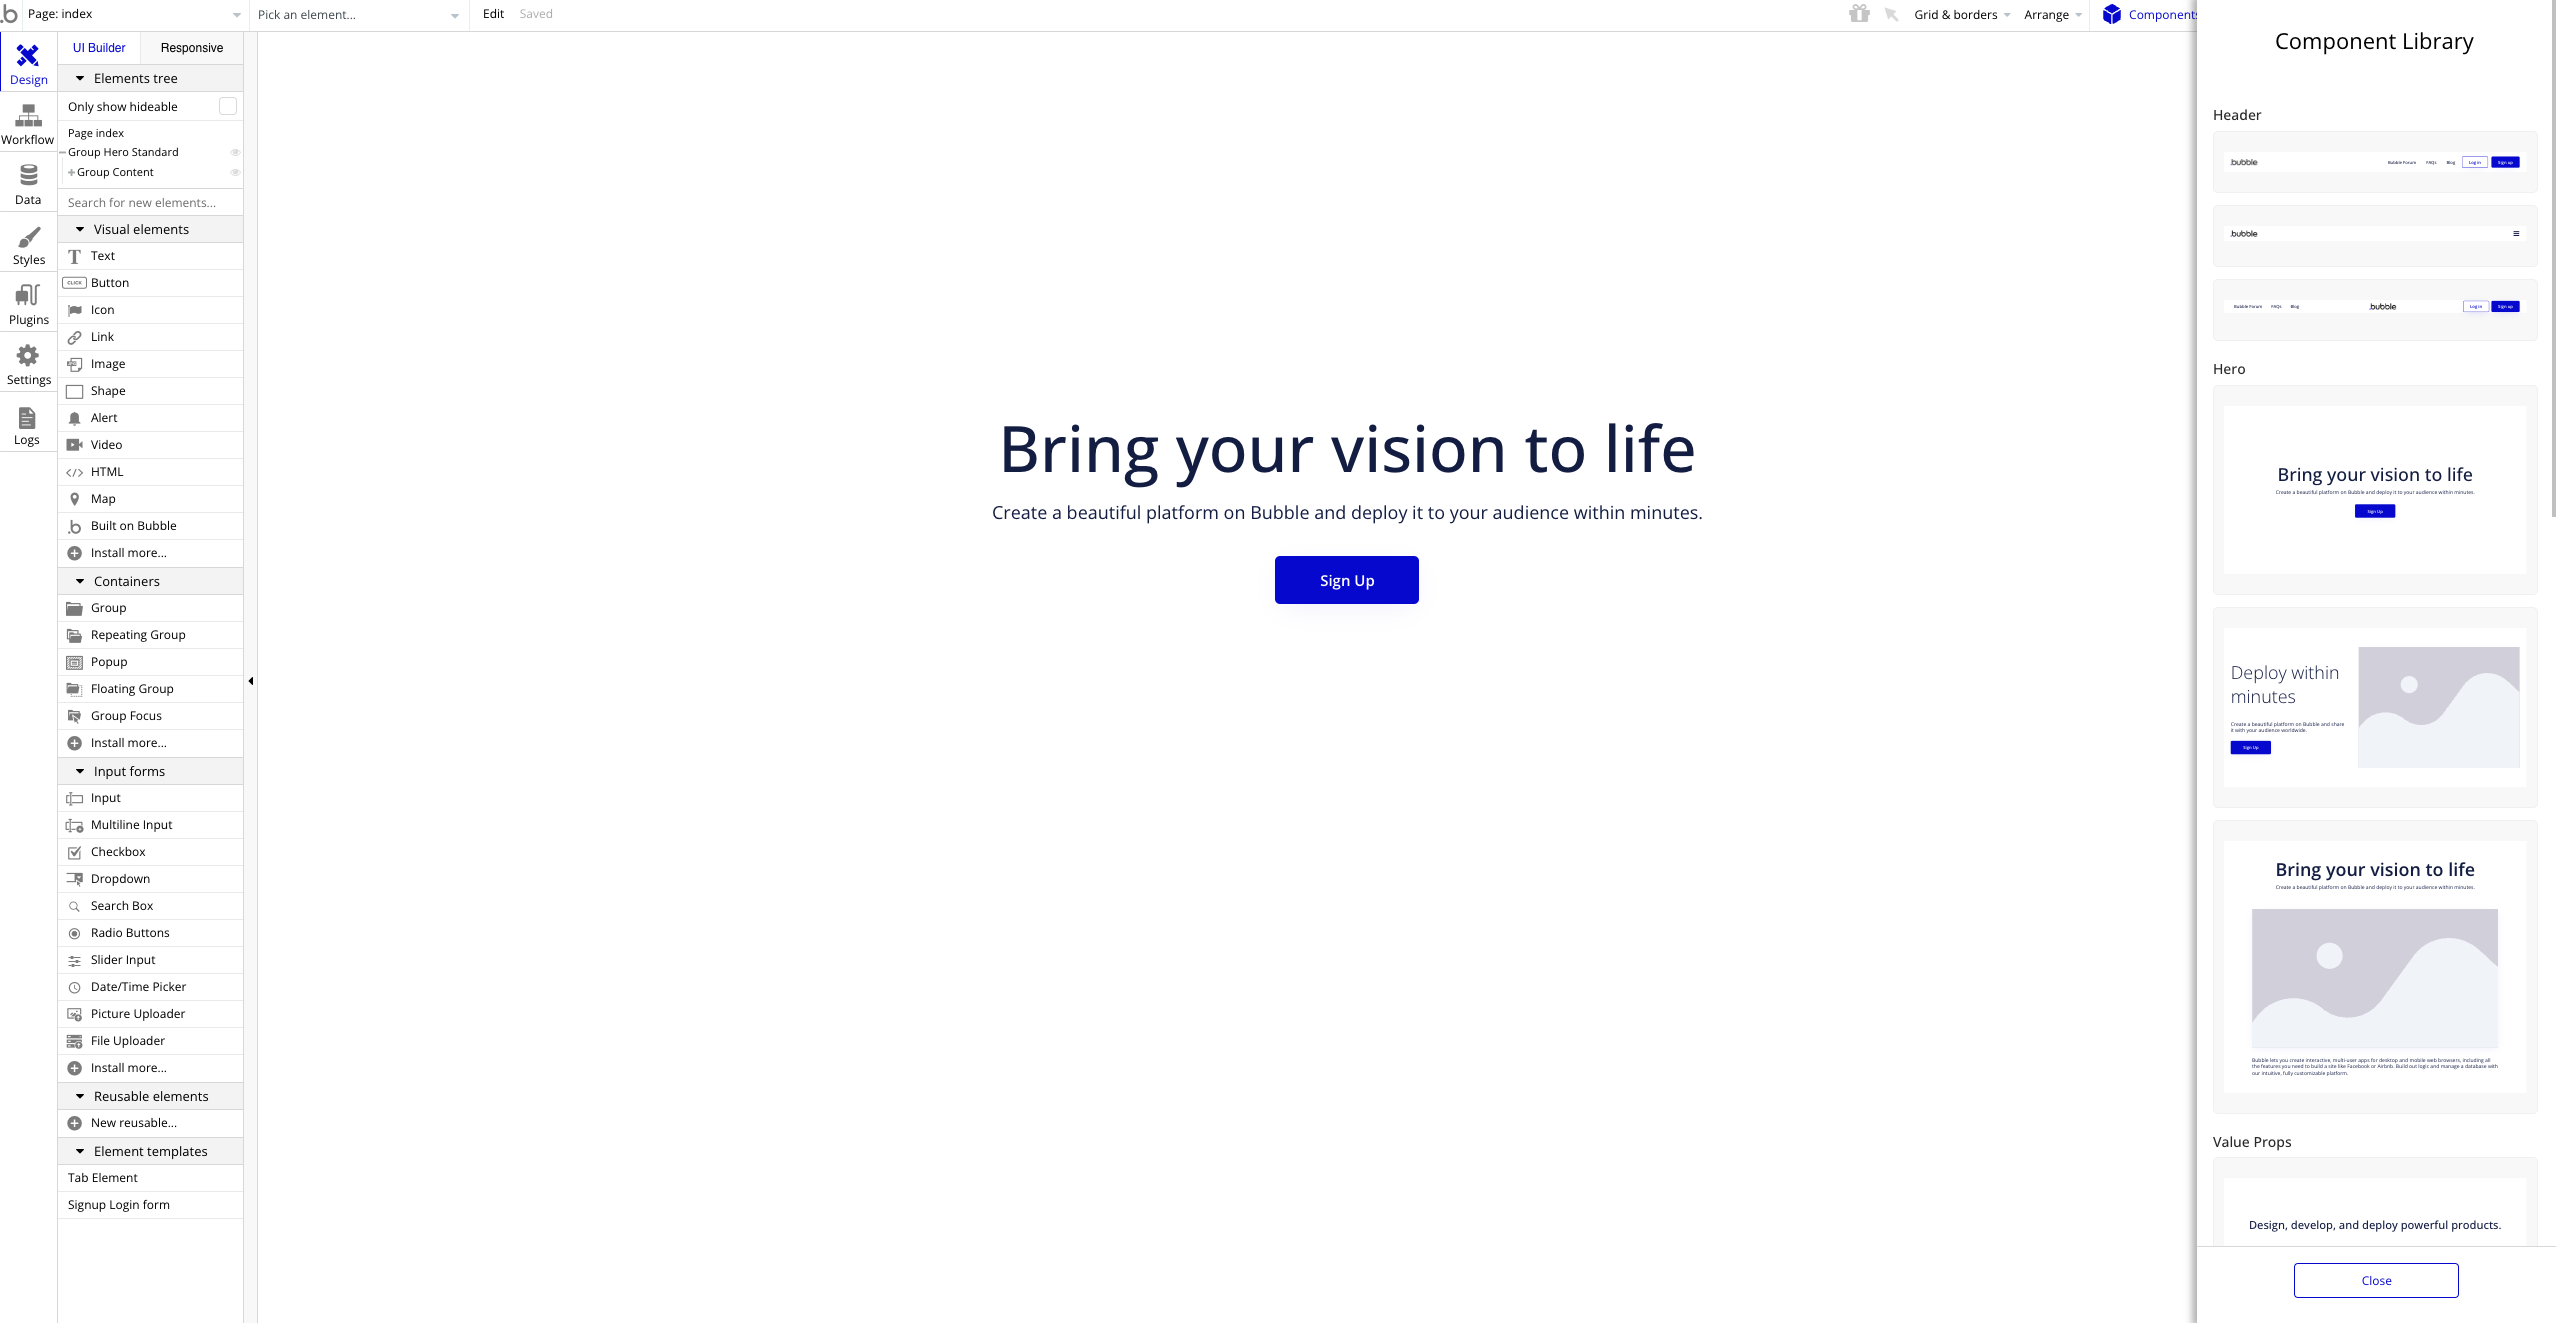Switch to the Responsive tab
This screenshot has height=1323, width=2556.
point(191,47)
